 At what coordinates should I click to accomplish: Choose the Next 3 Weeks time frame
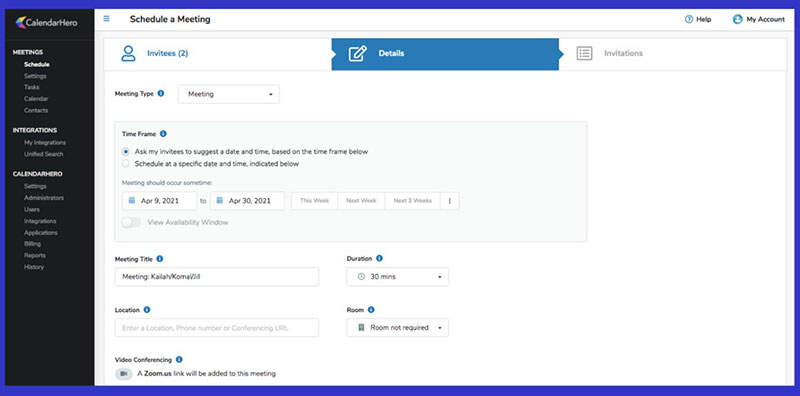click(413, 201)
